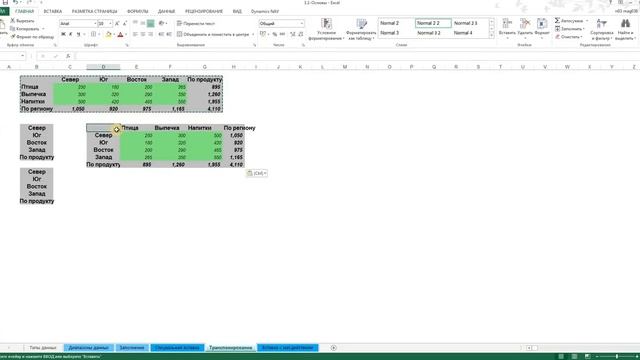Click the comma style (000) icon
Screen dimensions: 640x360
click(282, 34)
